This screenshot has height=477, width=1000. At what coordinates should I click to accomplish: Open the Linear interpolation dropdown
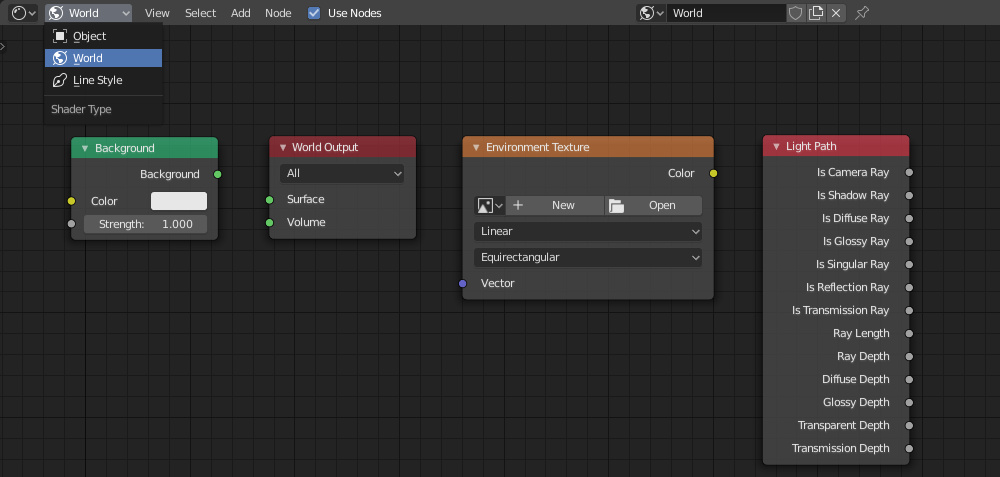click(x=588, y=231)
